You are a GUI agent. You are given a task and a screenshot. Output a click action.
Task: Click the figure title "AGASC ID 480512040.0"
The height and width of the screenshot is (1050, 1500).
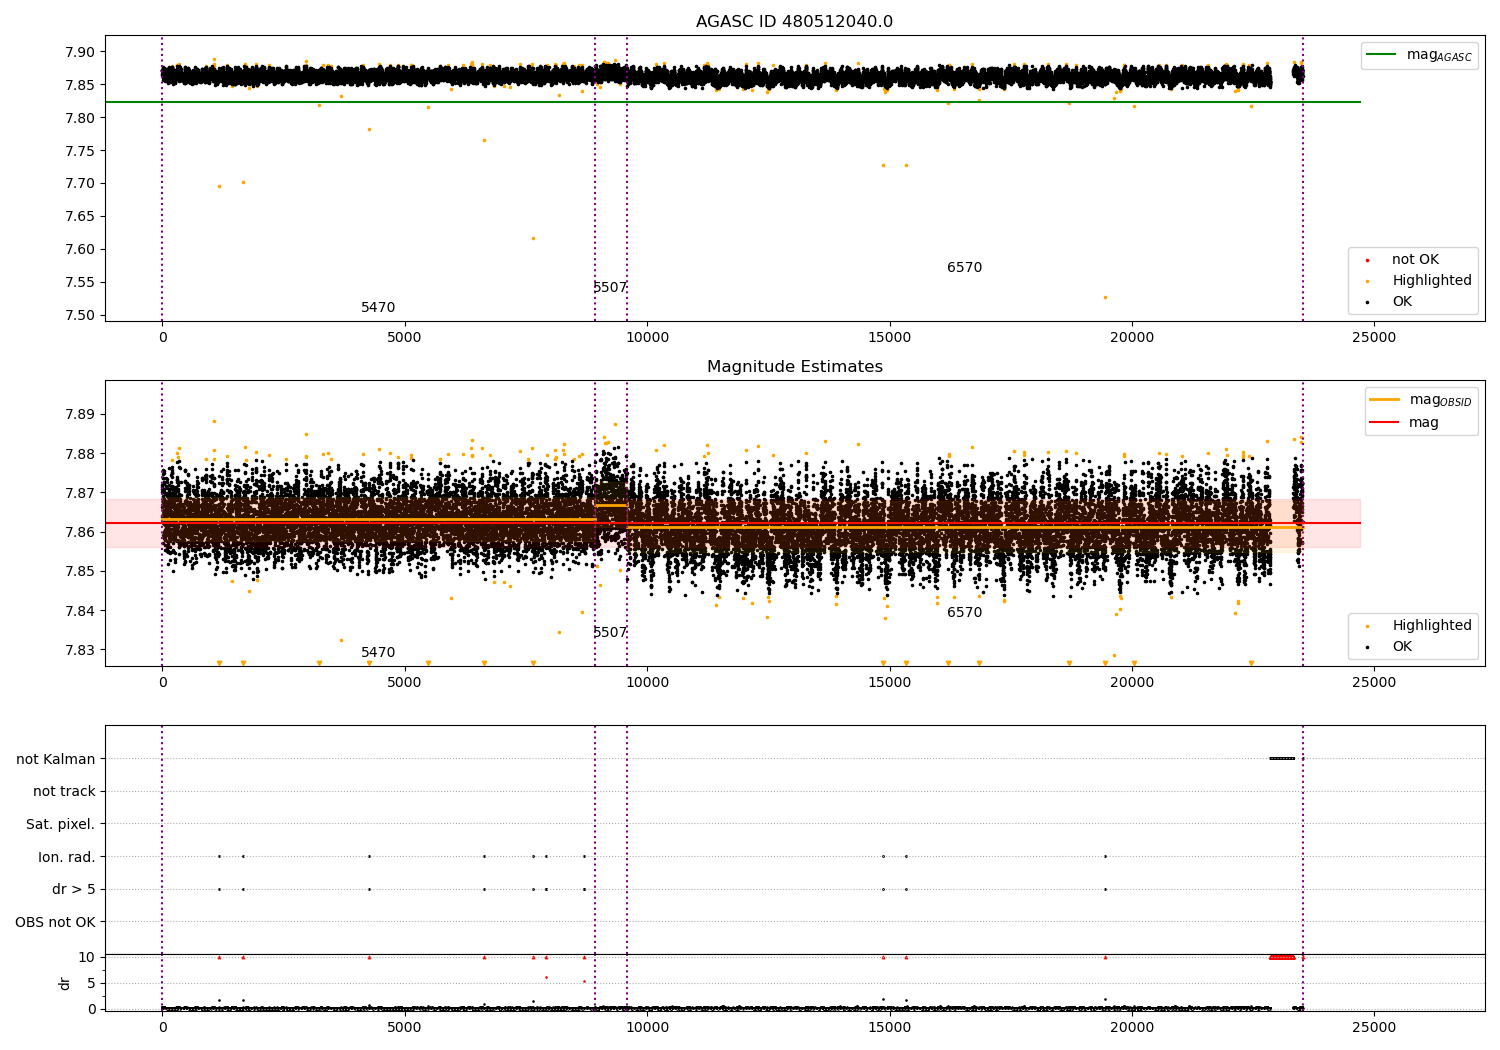pos(794,22)
